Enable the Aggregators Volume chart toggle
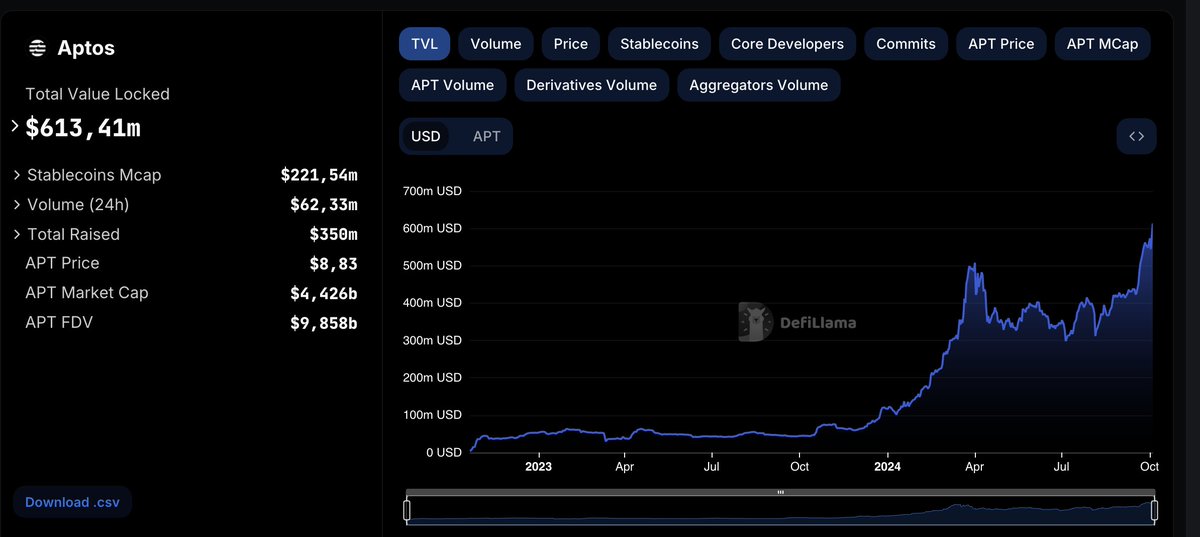Screen dimensions: 1200x537 click(759, 85)
